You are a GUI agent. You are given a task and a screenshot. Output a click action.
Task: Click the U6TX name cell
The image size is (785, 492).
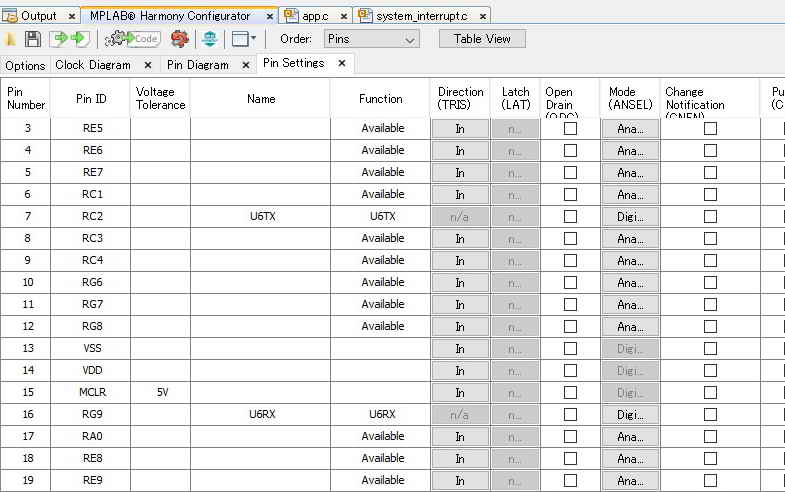[x=260, y=217]
